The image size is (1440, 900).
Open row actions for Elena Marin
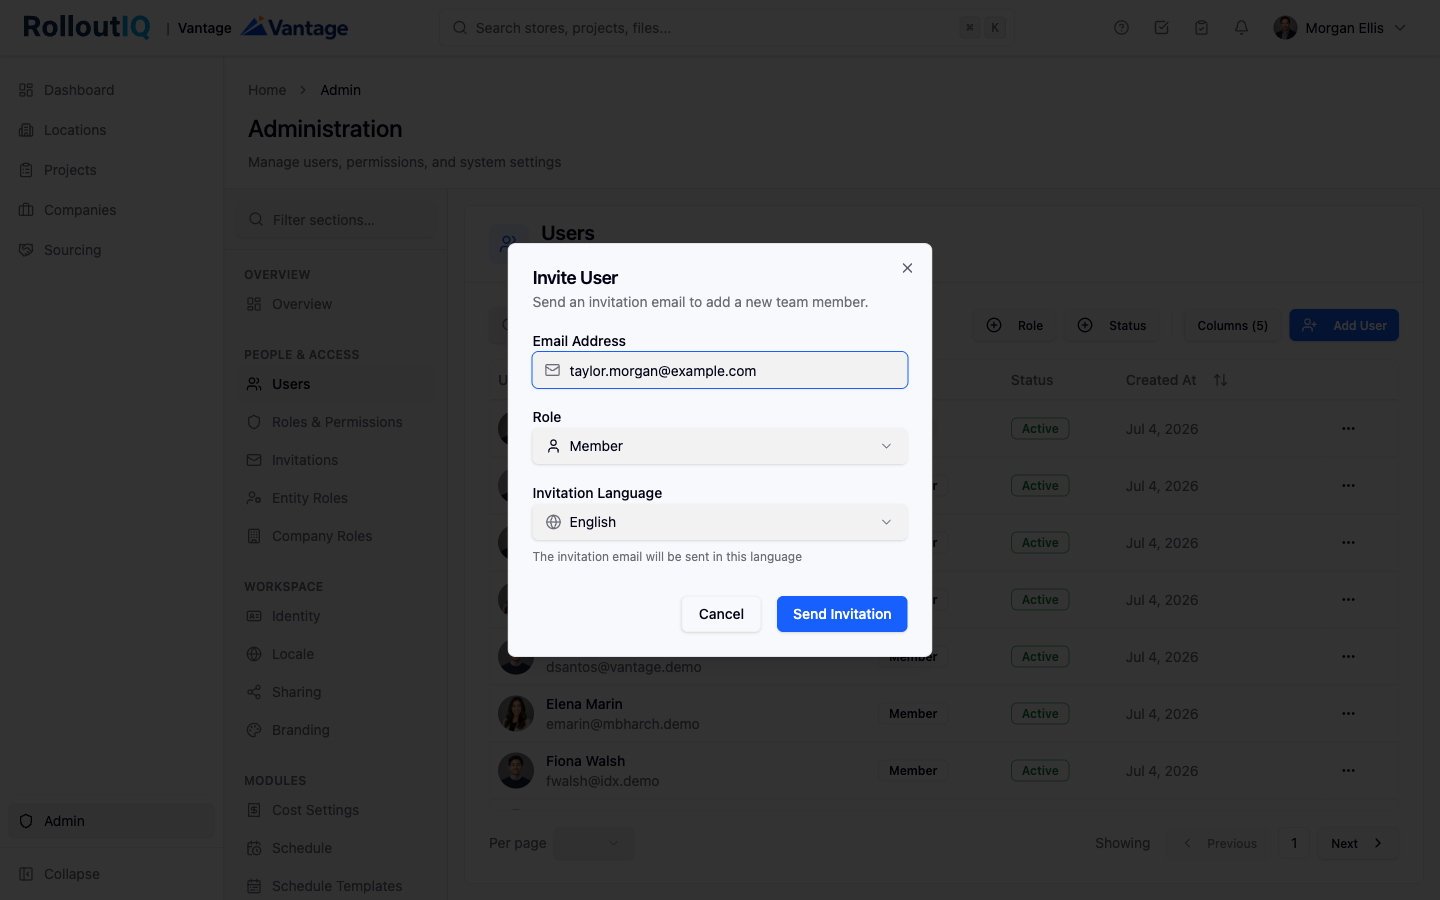pyautogui.click(x=1348, y=714)
